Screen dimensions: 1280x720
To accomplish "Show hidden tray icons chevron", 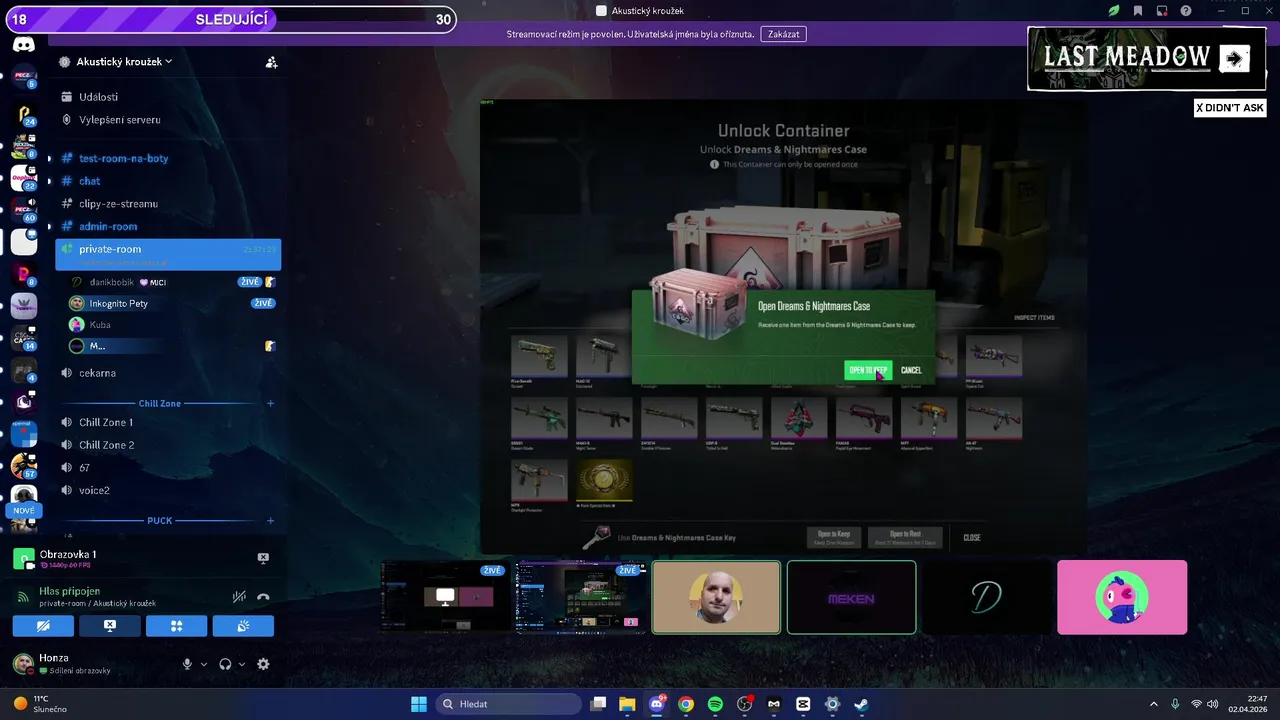I will tap(1154, 704).
